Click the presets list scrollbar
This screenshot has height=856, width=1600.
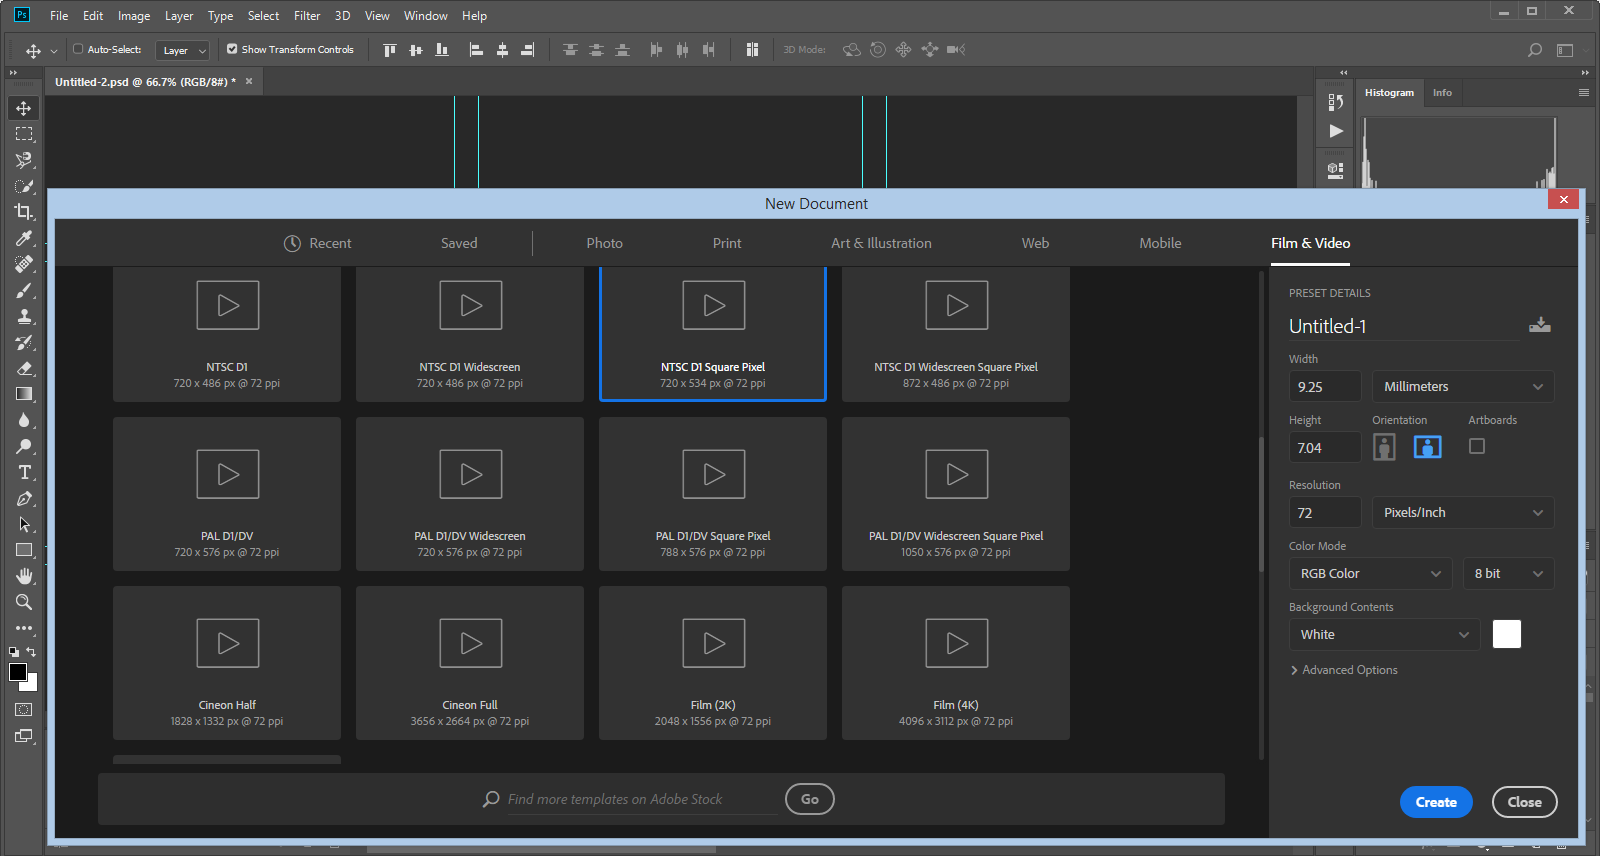tap(1261, 505)
